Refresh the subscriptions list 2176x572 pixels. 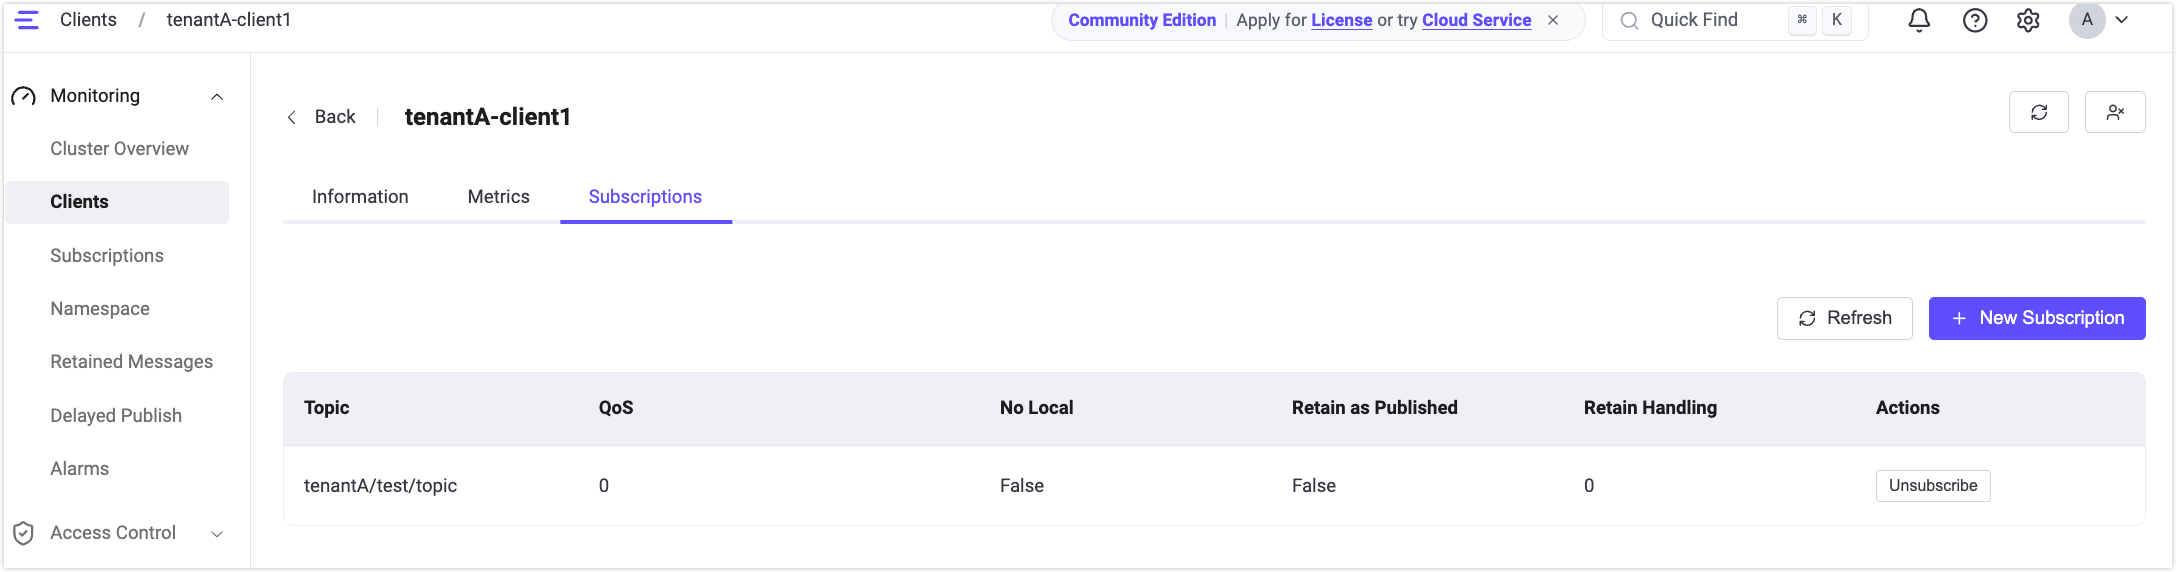(1844, 318)
